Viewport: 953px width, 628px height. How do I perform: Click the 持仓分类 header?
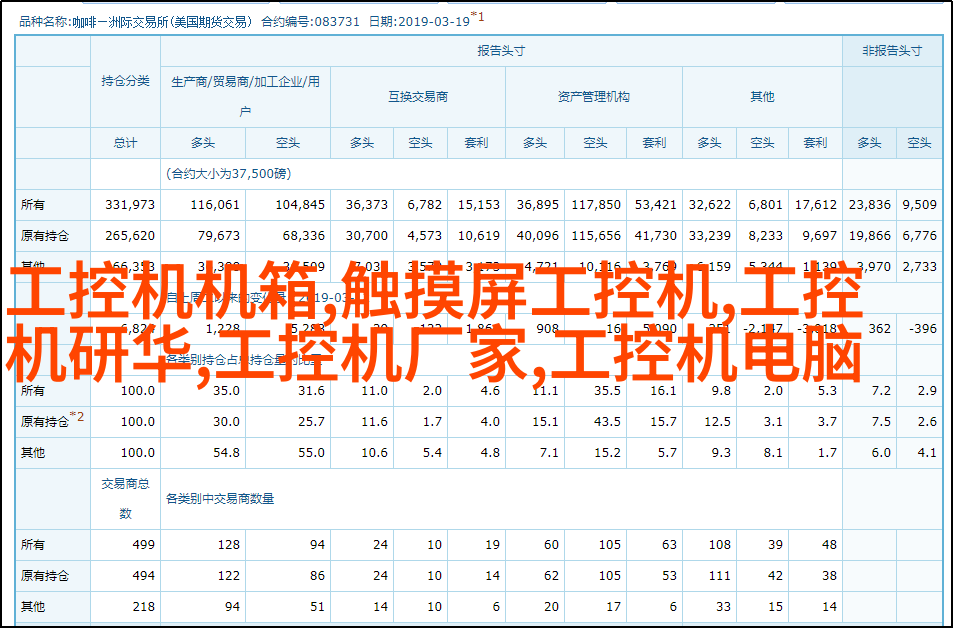[125, 81]
